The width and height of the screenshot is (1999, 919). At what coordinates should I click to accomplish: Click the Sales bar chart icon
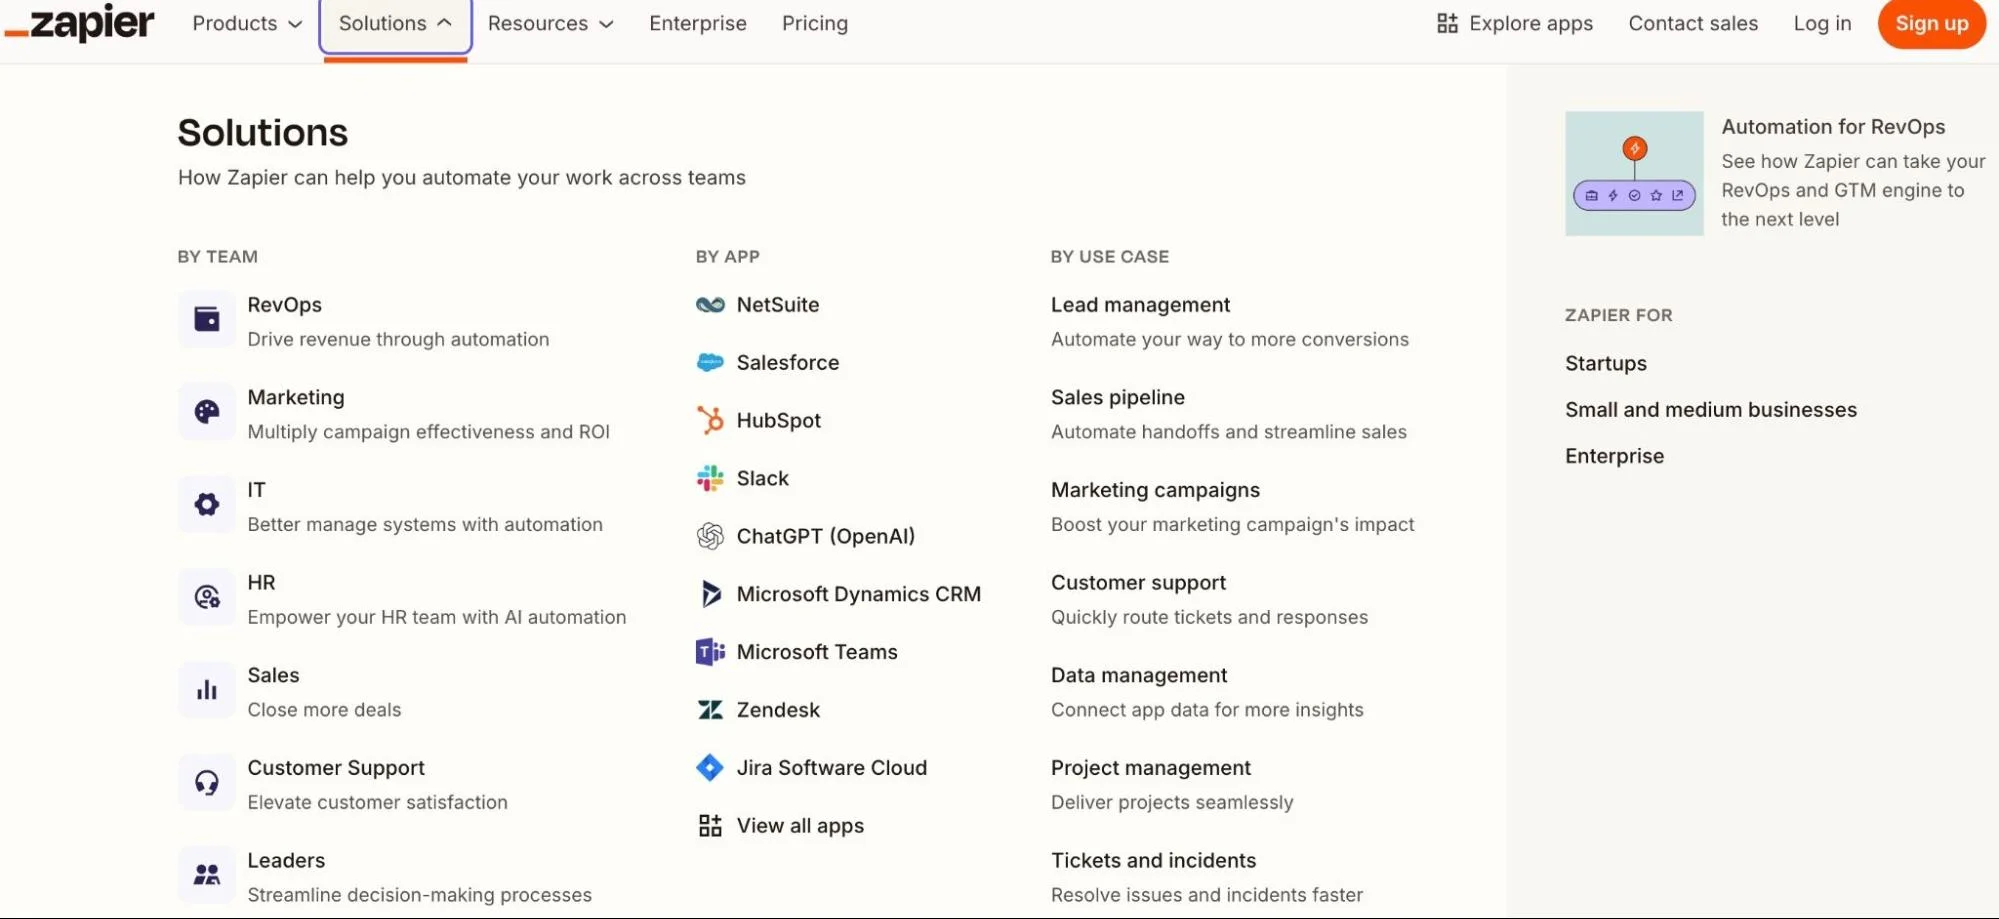[x=207, y=690]
